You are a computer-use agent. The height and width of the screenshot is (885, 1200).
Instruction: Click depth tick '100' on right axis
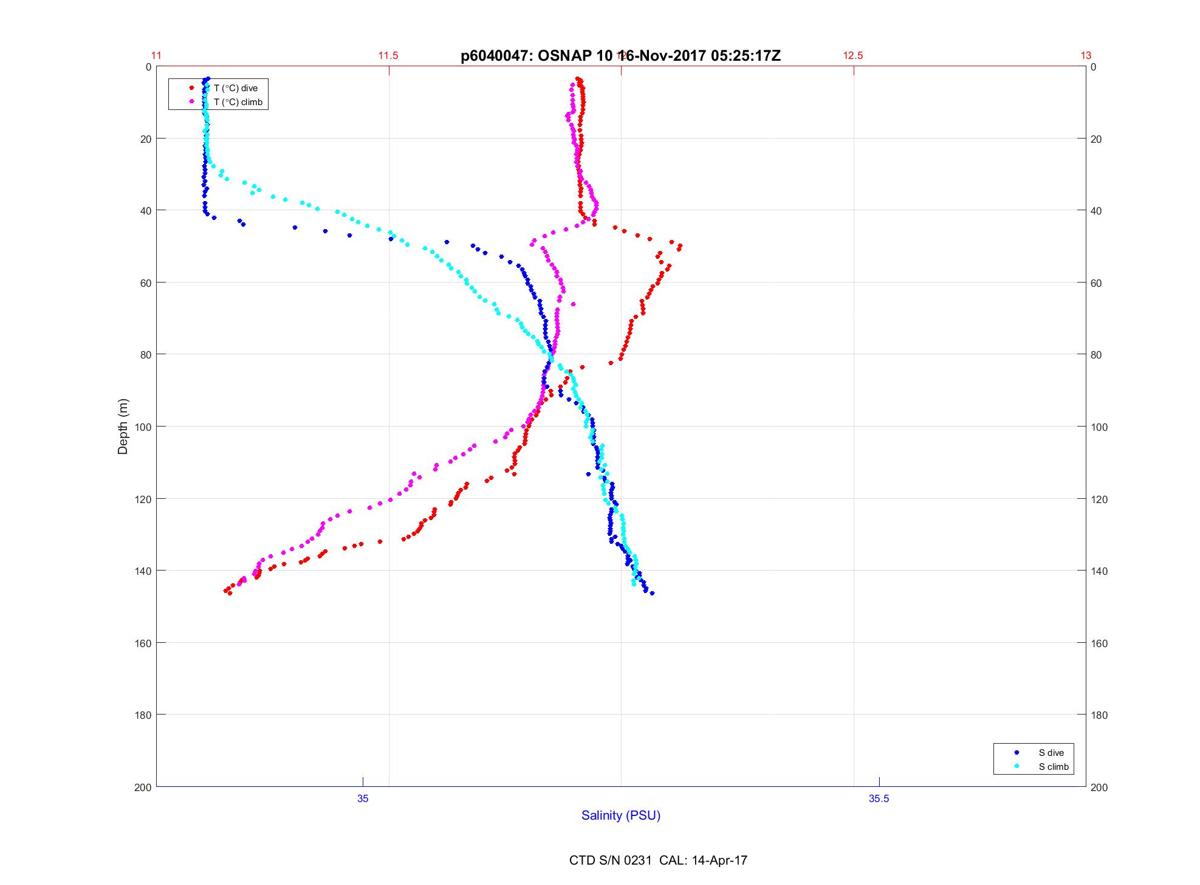tap(1100, 427)
